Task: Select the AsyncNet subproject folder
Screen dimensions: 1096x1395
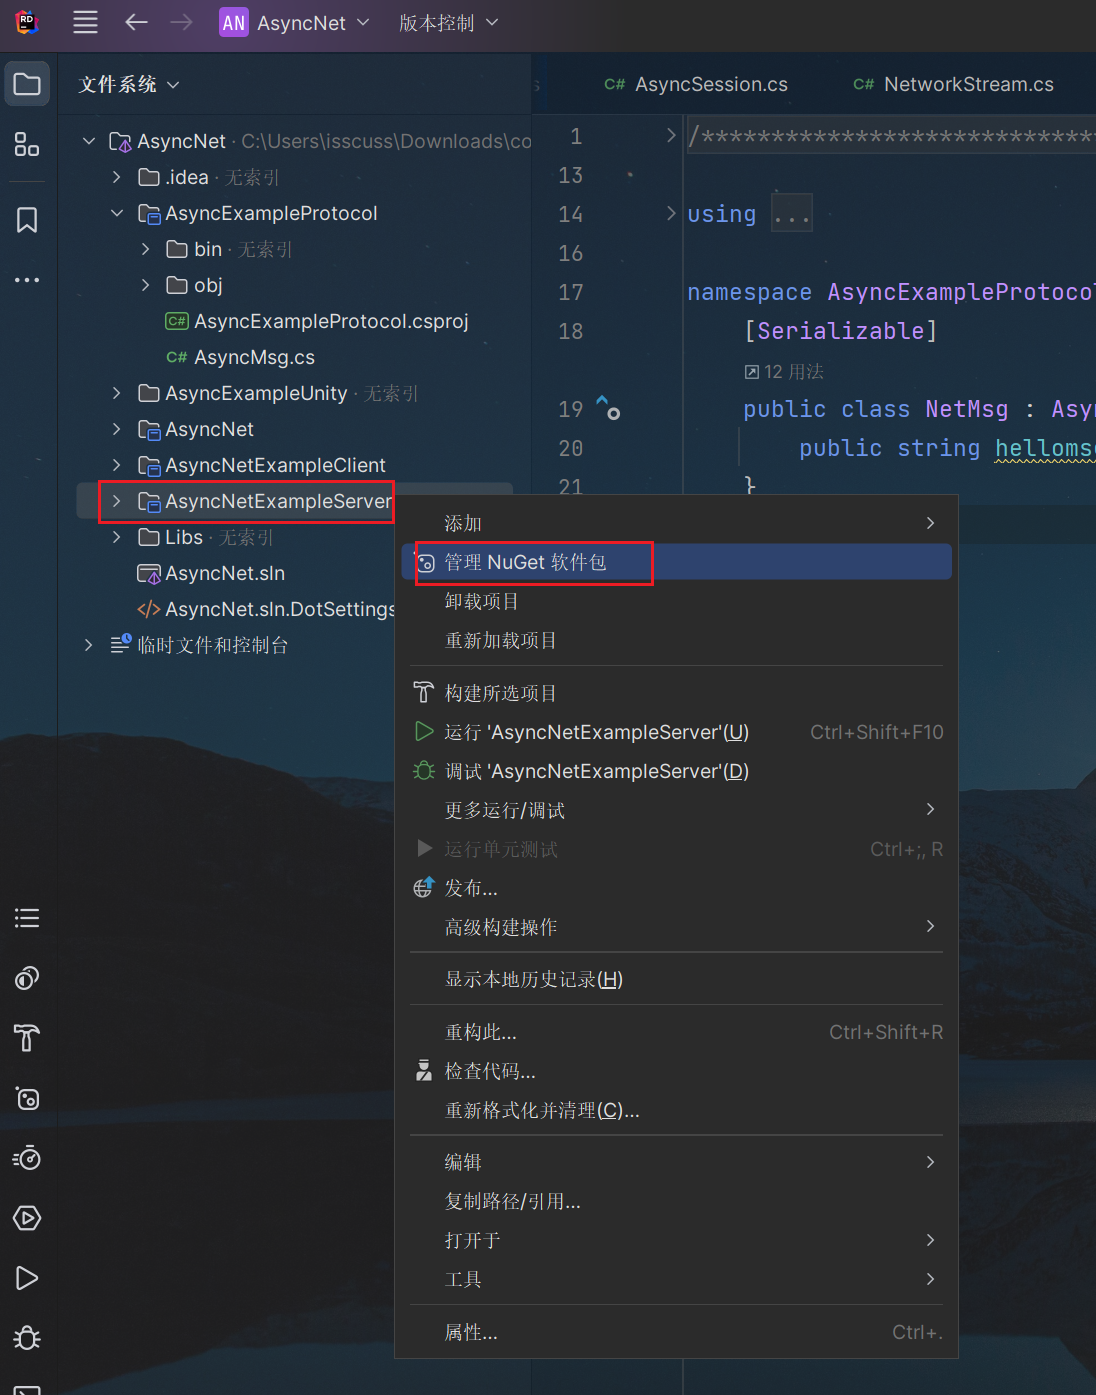Action: click(196, 429)
